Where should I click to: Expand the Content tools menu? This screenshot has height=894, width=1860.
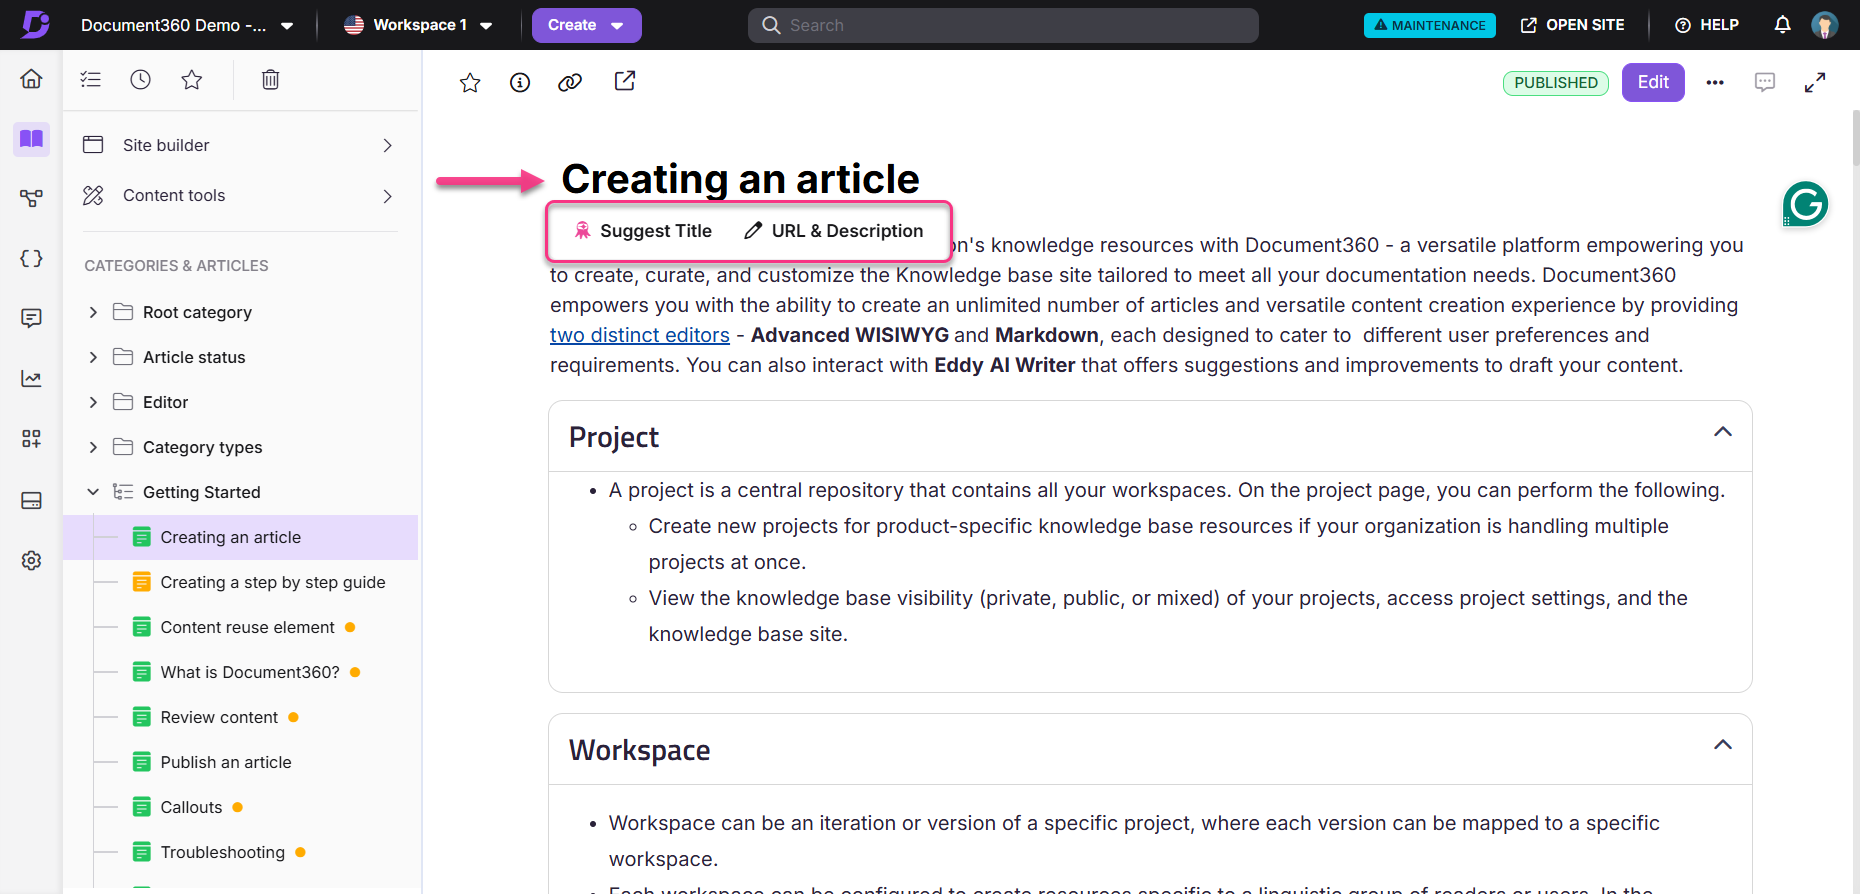point(238,195)
